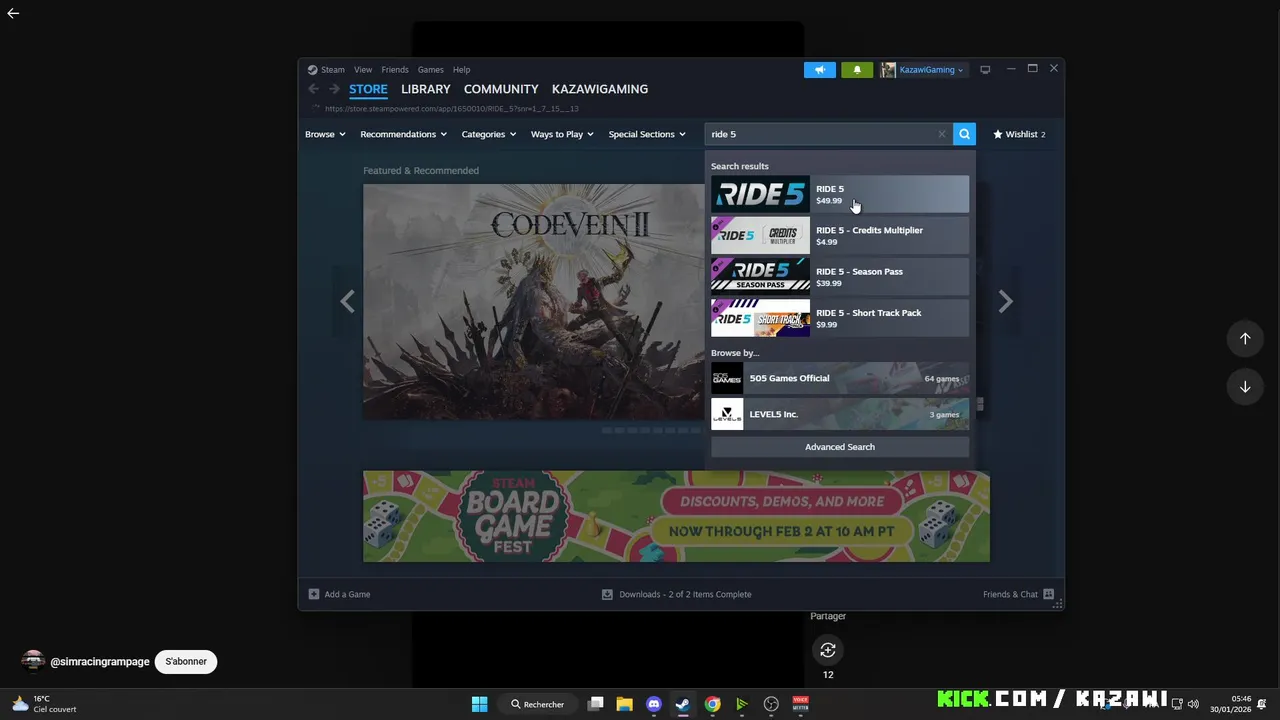The height and width of the screenshot is (720, 1280).
Task: Go forward with the Steam navigation arrow
Action: point(334,89)
